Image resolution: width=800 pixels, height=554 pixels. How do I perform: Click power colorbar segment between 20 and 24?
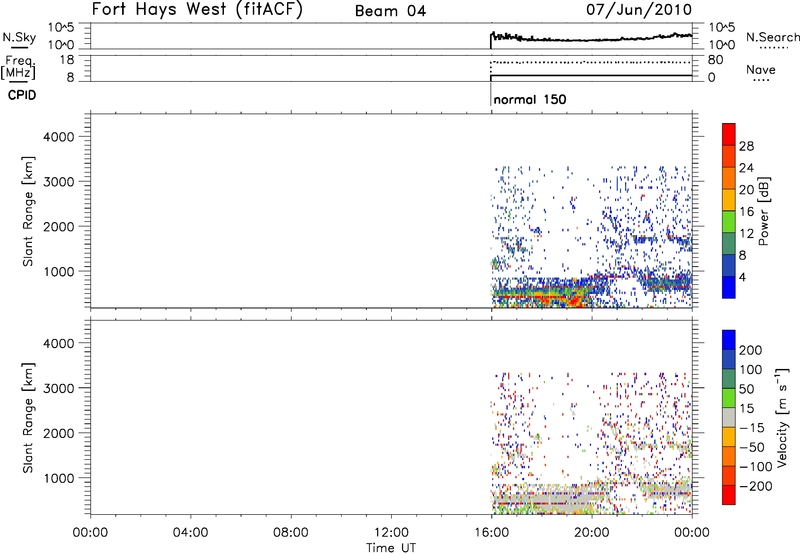pyautogui.click(x=729, y=178)
